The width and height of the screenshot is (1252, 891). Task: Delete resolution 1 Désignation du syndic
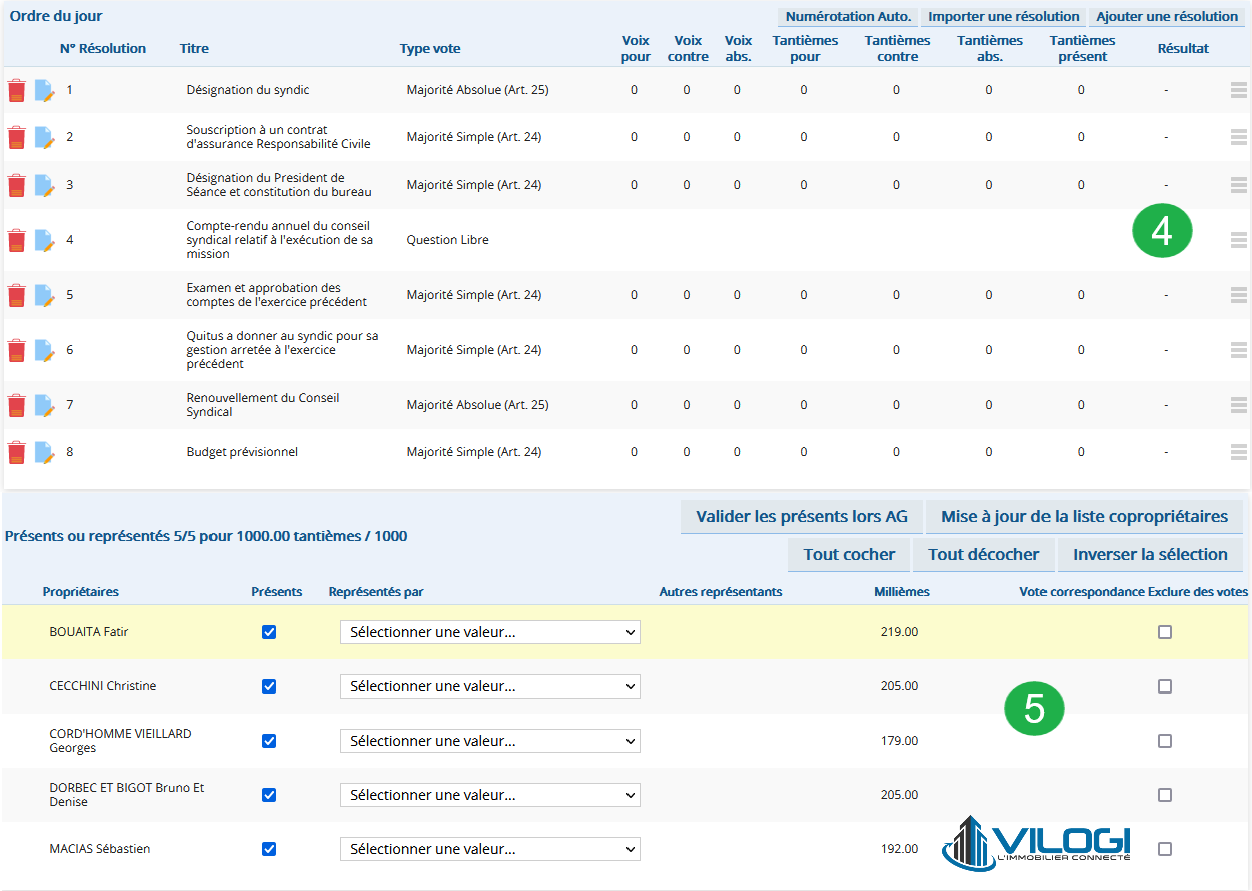17,90
